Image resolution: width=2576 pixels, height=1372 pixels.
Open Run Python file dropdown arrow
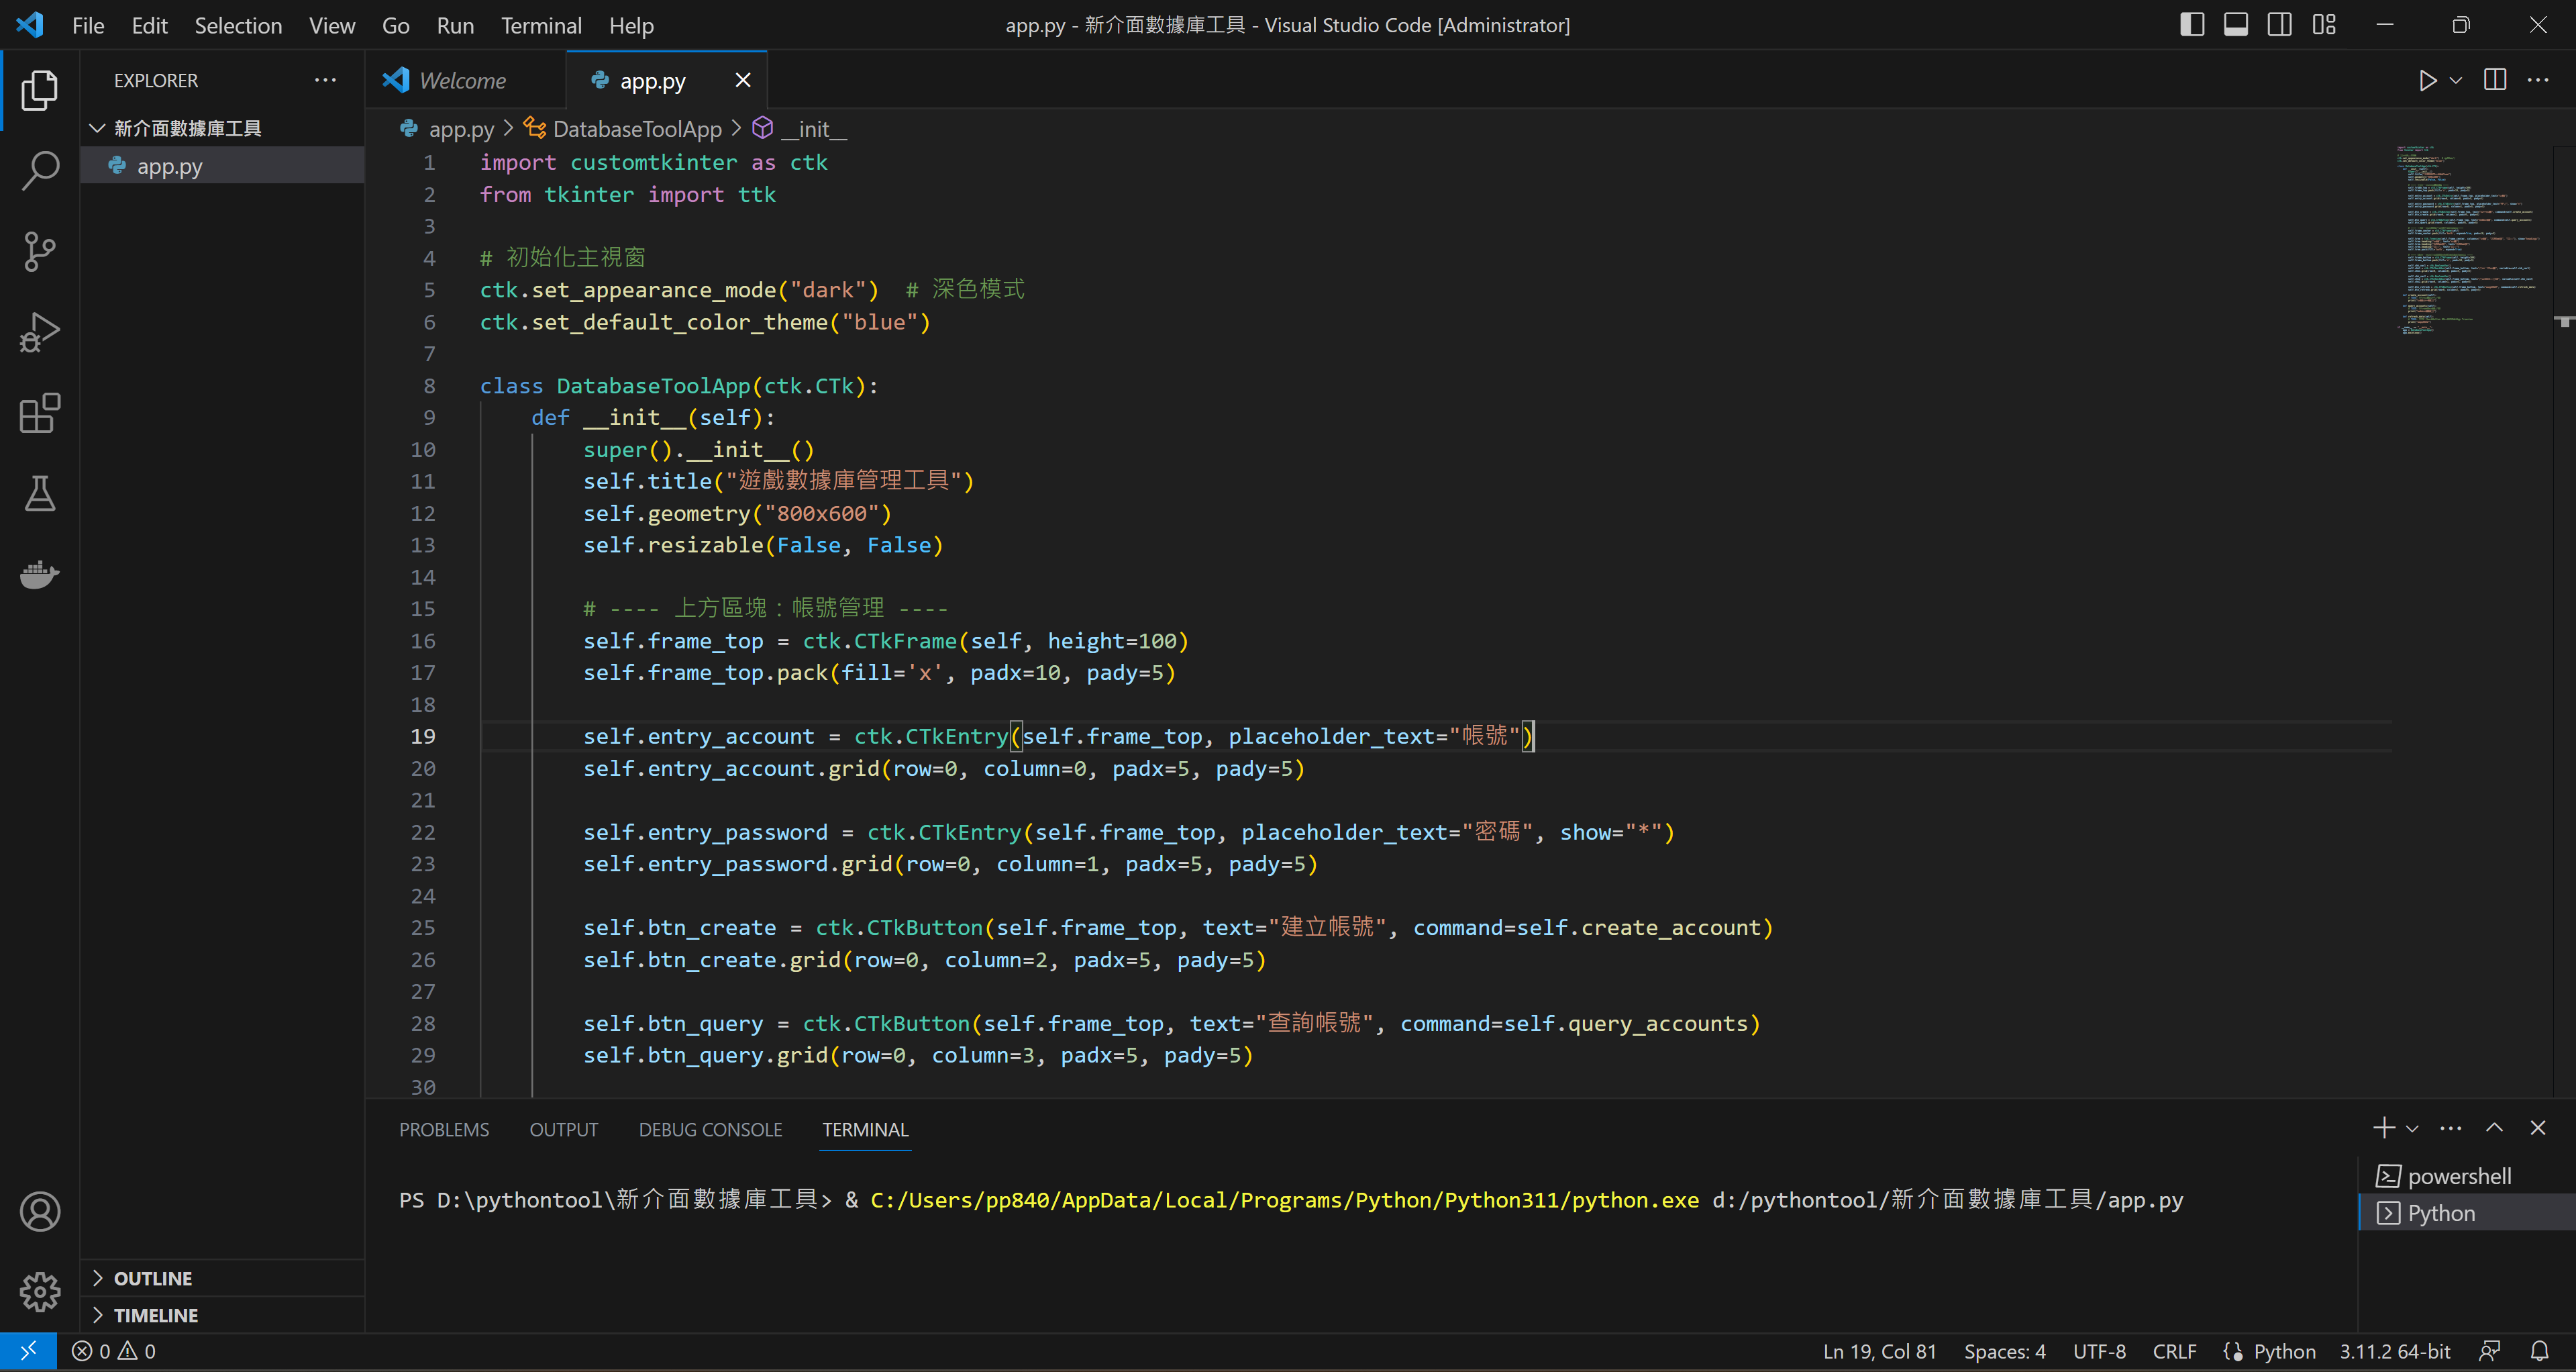(x=2456, y=80)
